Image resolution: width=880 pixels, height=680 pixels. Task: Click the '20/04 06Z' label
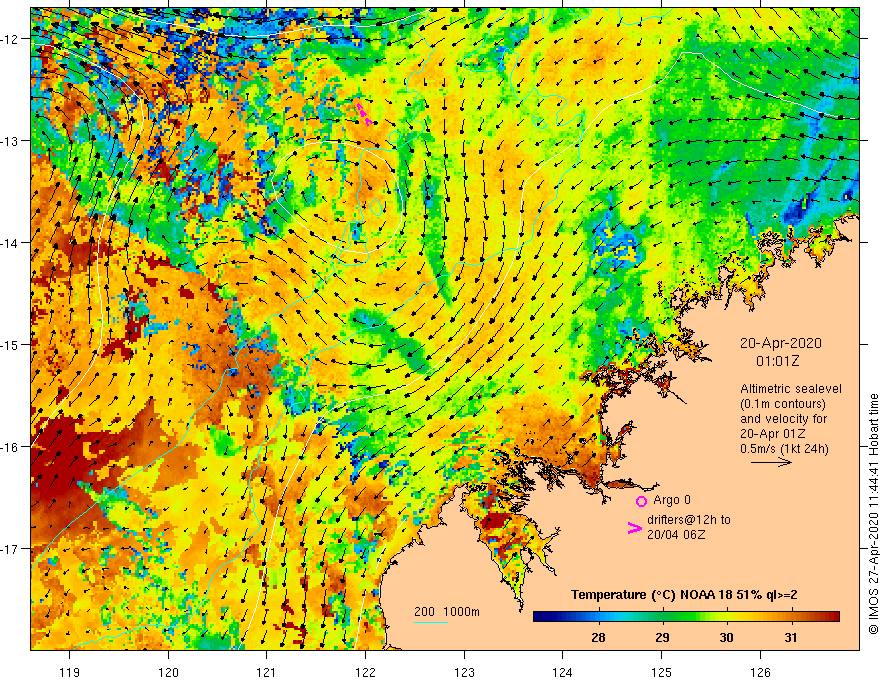click(676, 535)
